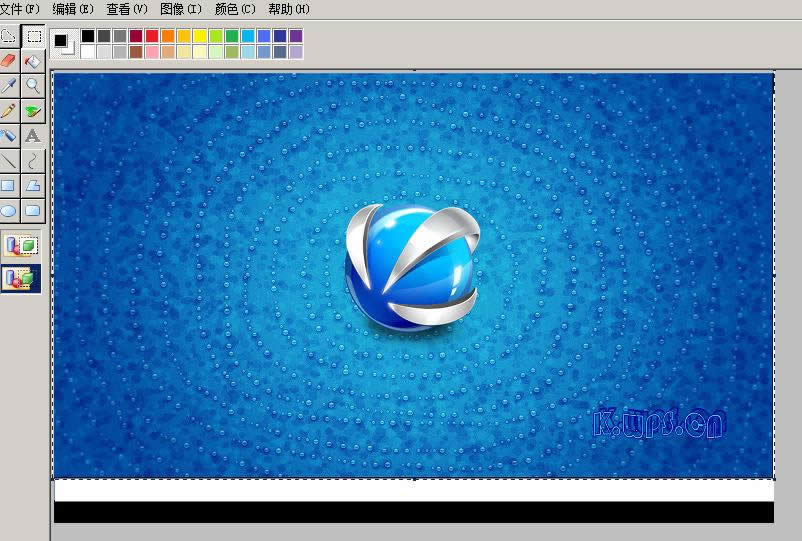The image size is (802, 541).
Task: Select the bright red swatch
Action: (x=152, y=36)
